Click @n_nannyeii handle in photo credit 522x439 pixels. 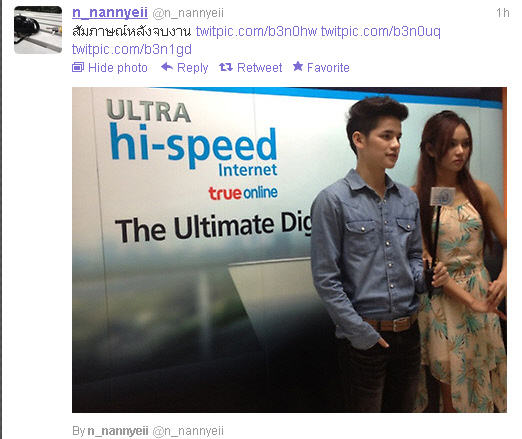pos(188,431)
